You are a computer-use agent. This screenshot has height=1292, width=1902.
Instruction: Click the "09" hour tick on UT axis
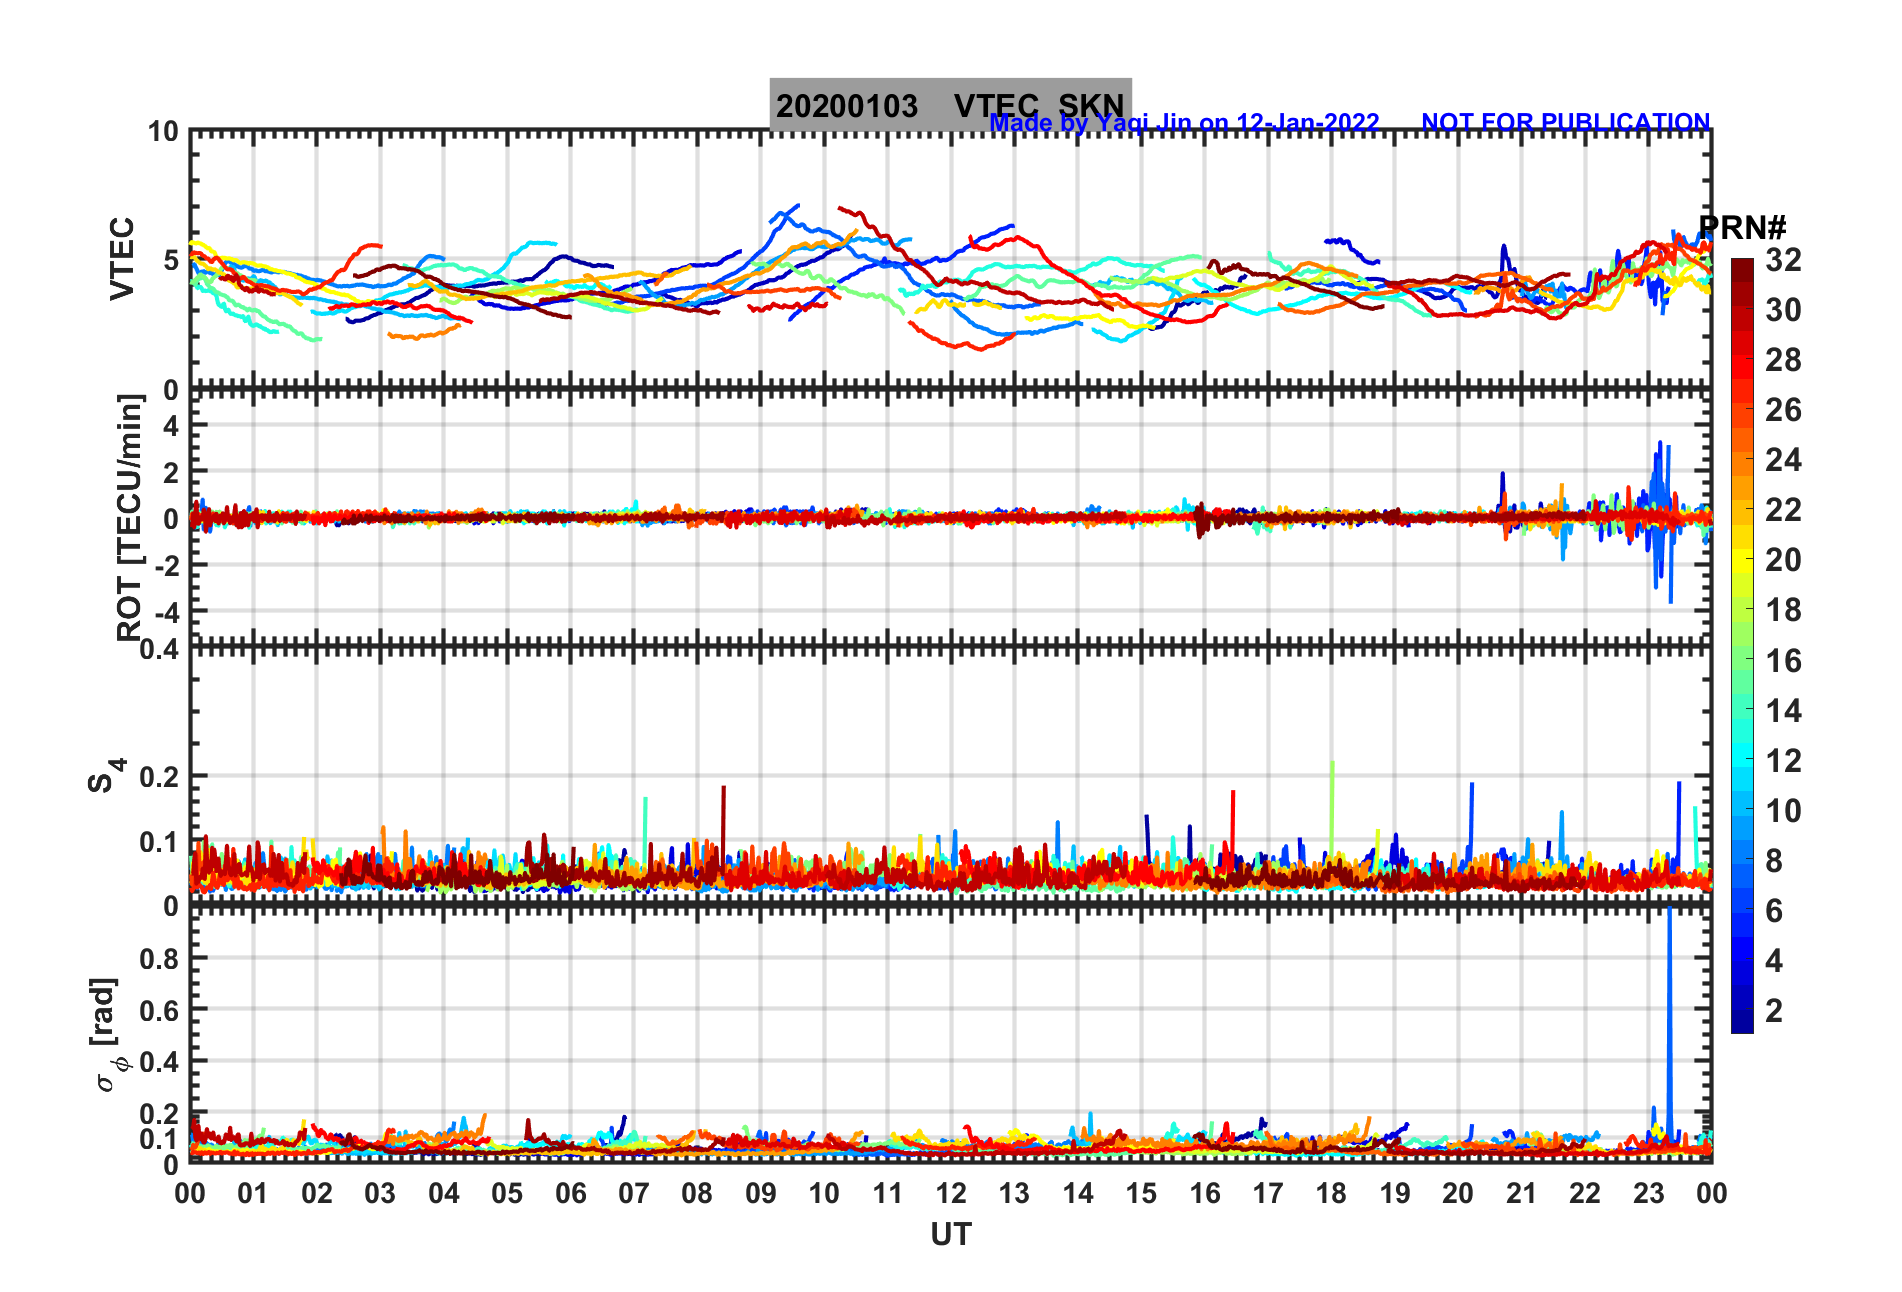(x=761, y=1193)
